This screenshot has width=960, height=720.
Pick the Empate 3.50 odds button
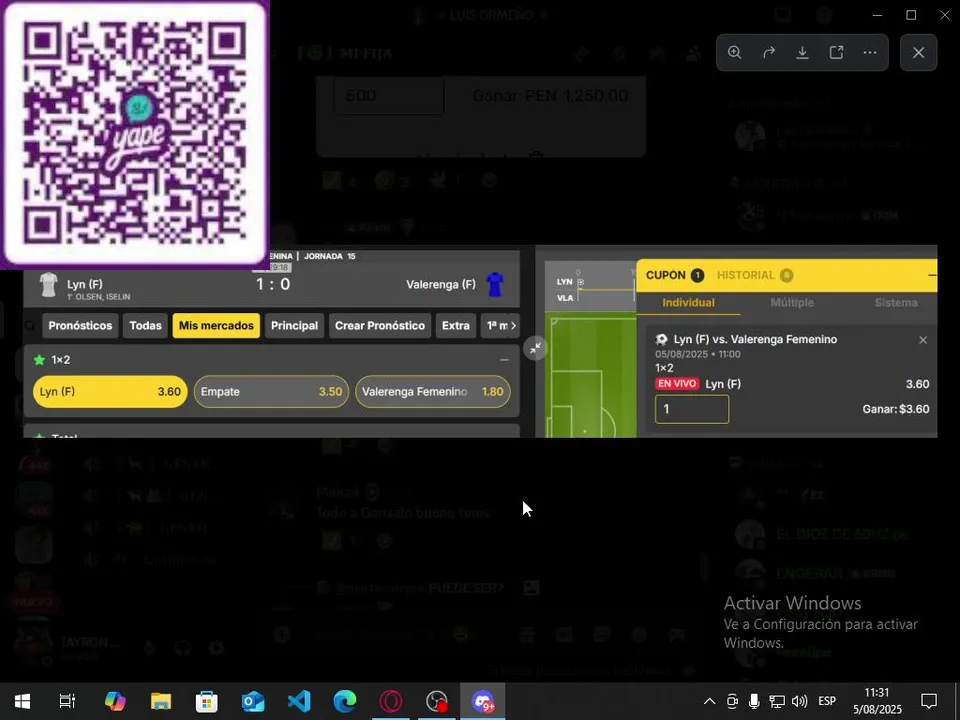click(x=271, y=392)
